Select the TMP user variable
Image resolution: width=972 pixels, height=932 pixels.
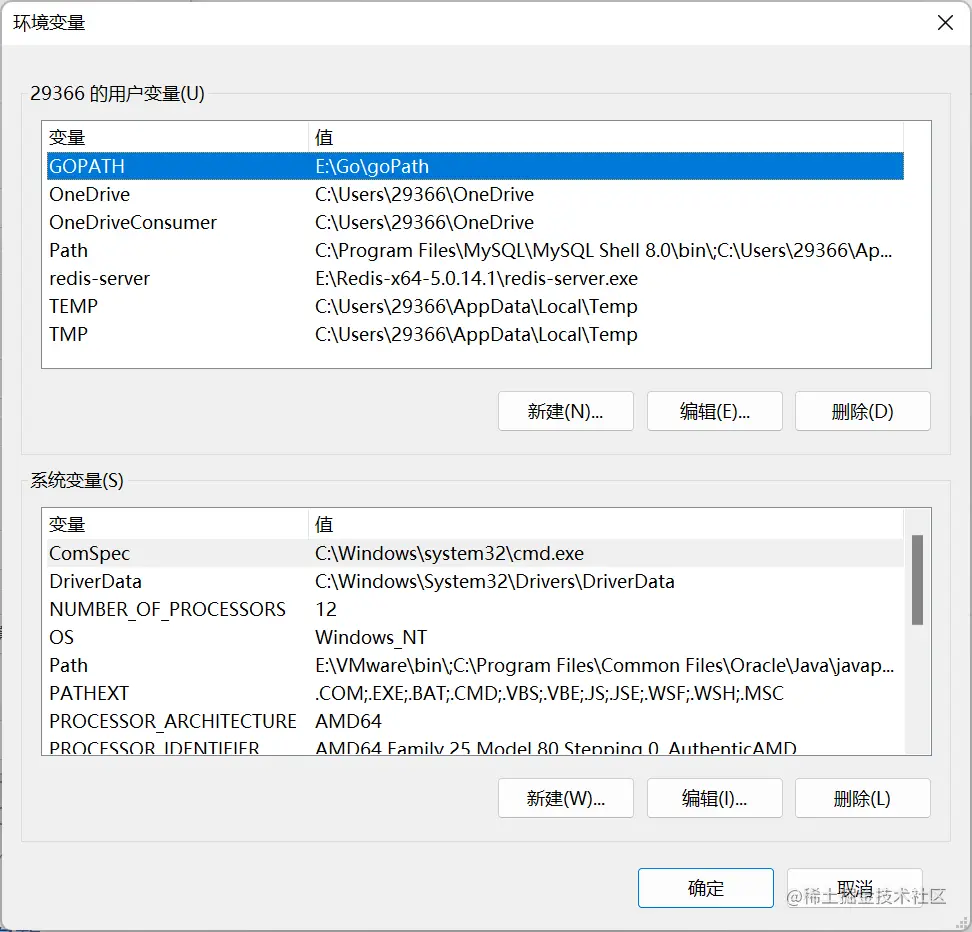point(475,334)
